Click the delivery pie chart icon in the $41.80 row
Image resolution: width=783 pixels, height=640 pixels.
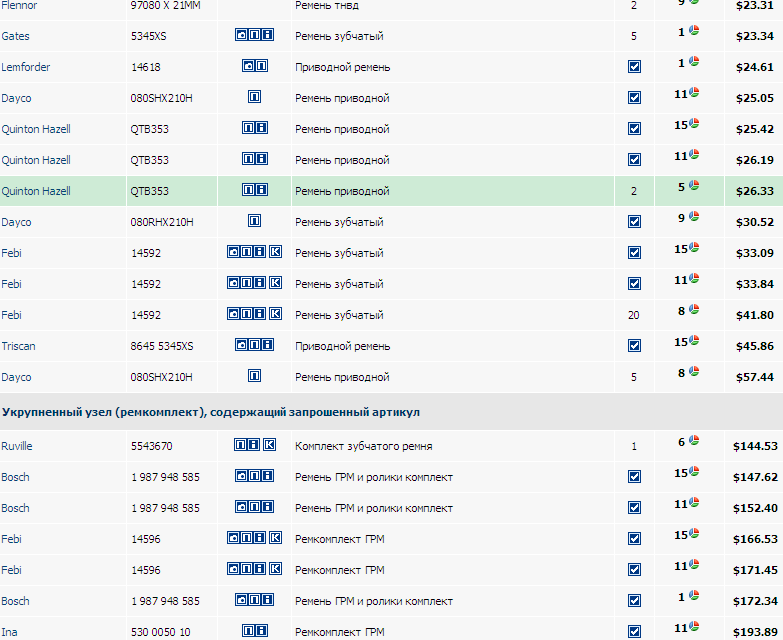coord(694,310)
